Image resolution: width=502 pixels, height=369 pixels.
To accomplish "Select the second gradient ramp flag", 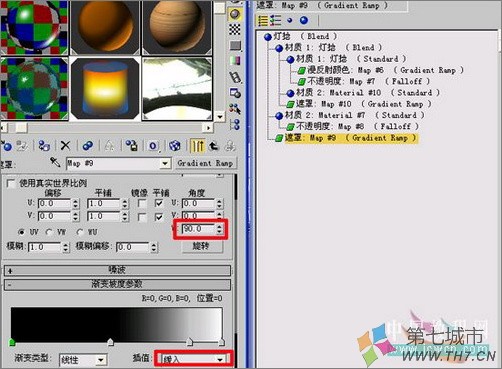I will click(x=110, y=342).
